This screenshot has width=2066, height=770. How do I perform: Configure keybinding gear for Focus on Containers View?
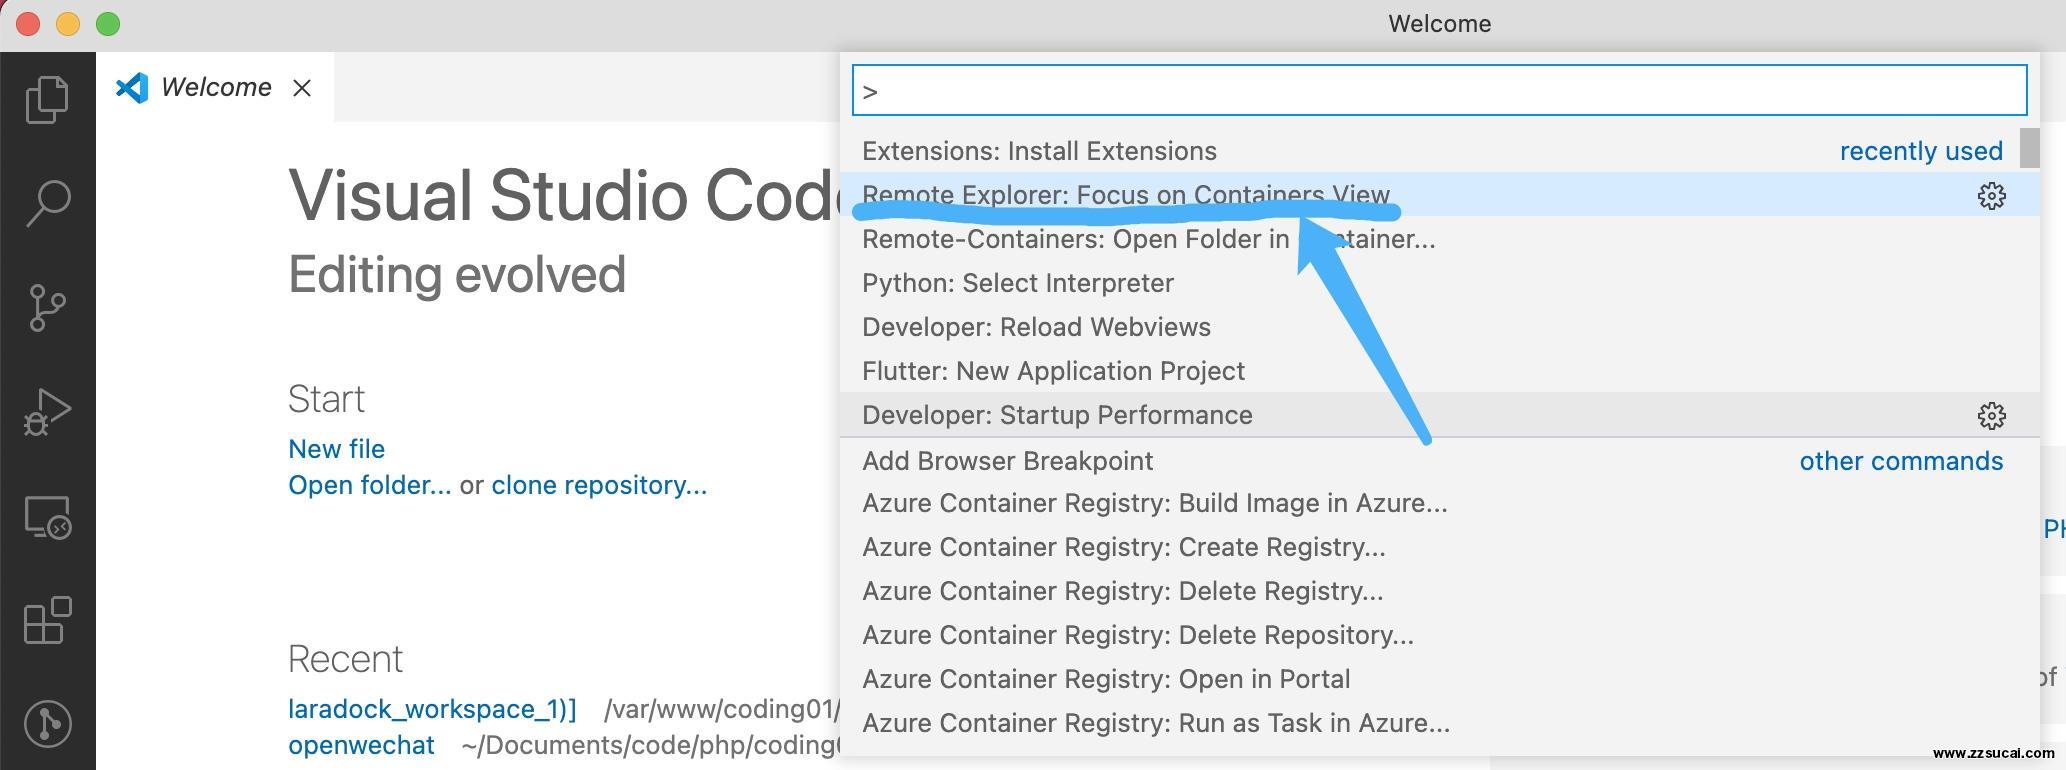[1991, 195]
